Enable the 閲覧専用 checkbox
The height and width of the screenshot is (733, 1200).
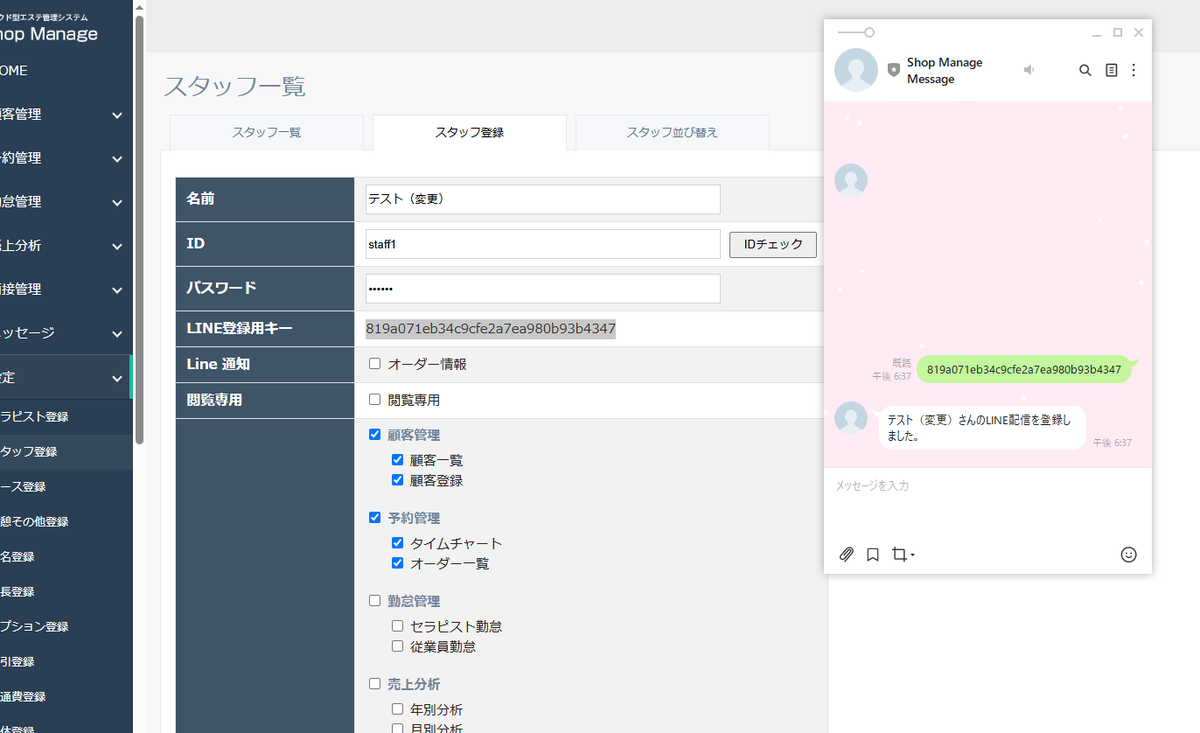[x=375, y=399]
